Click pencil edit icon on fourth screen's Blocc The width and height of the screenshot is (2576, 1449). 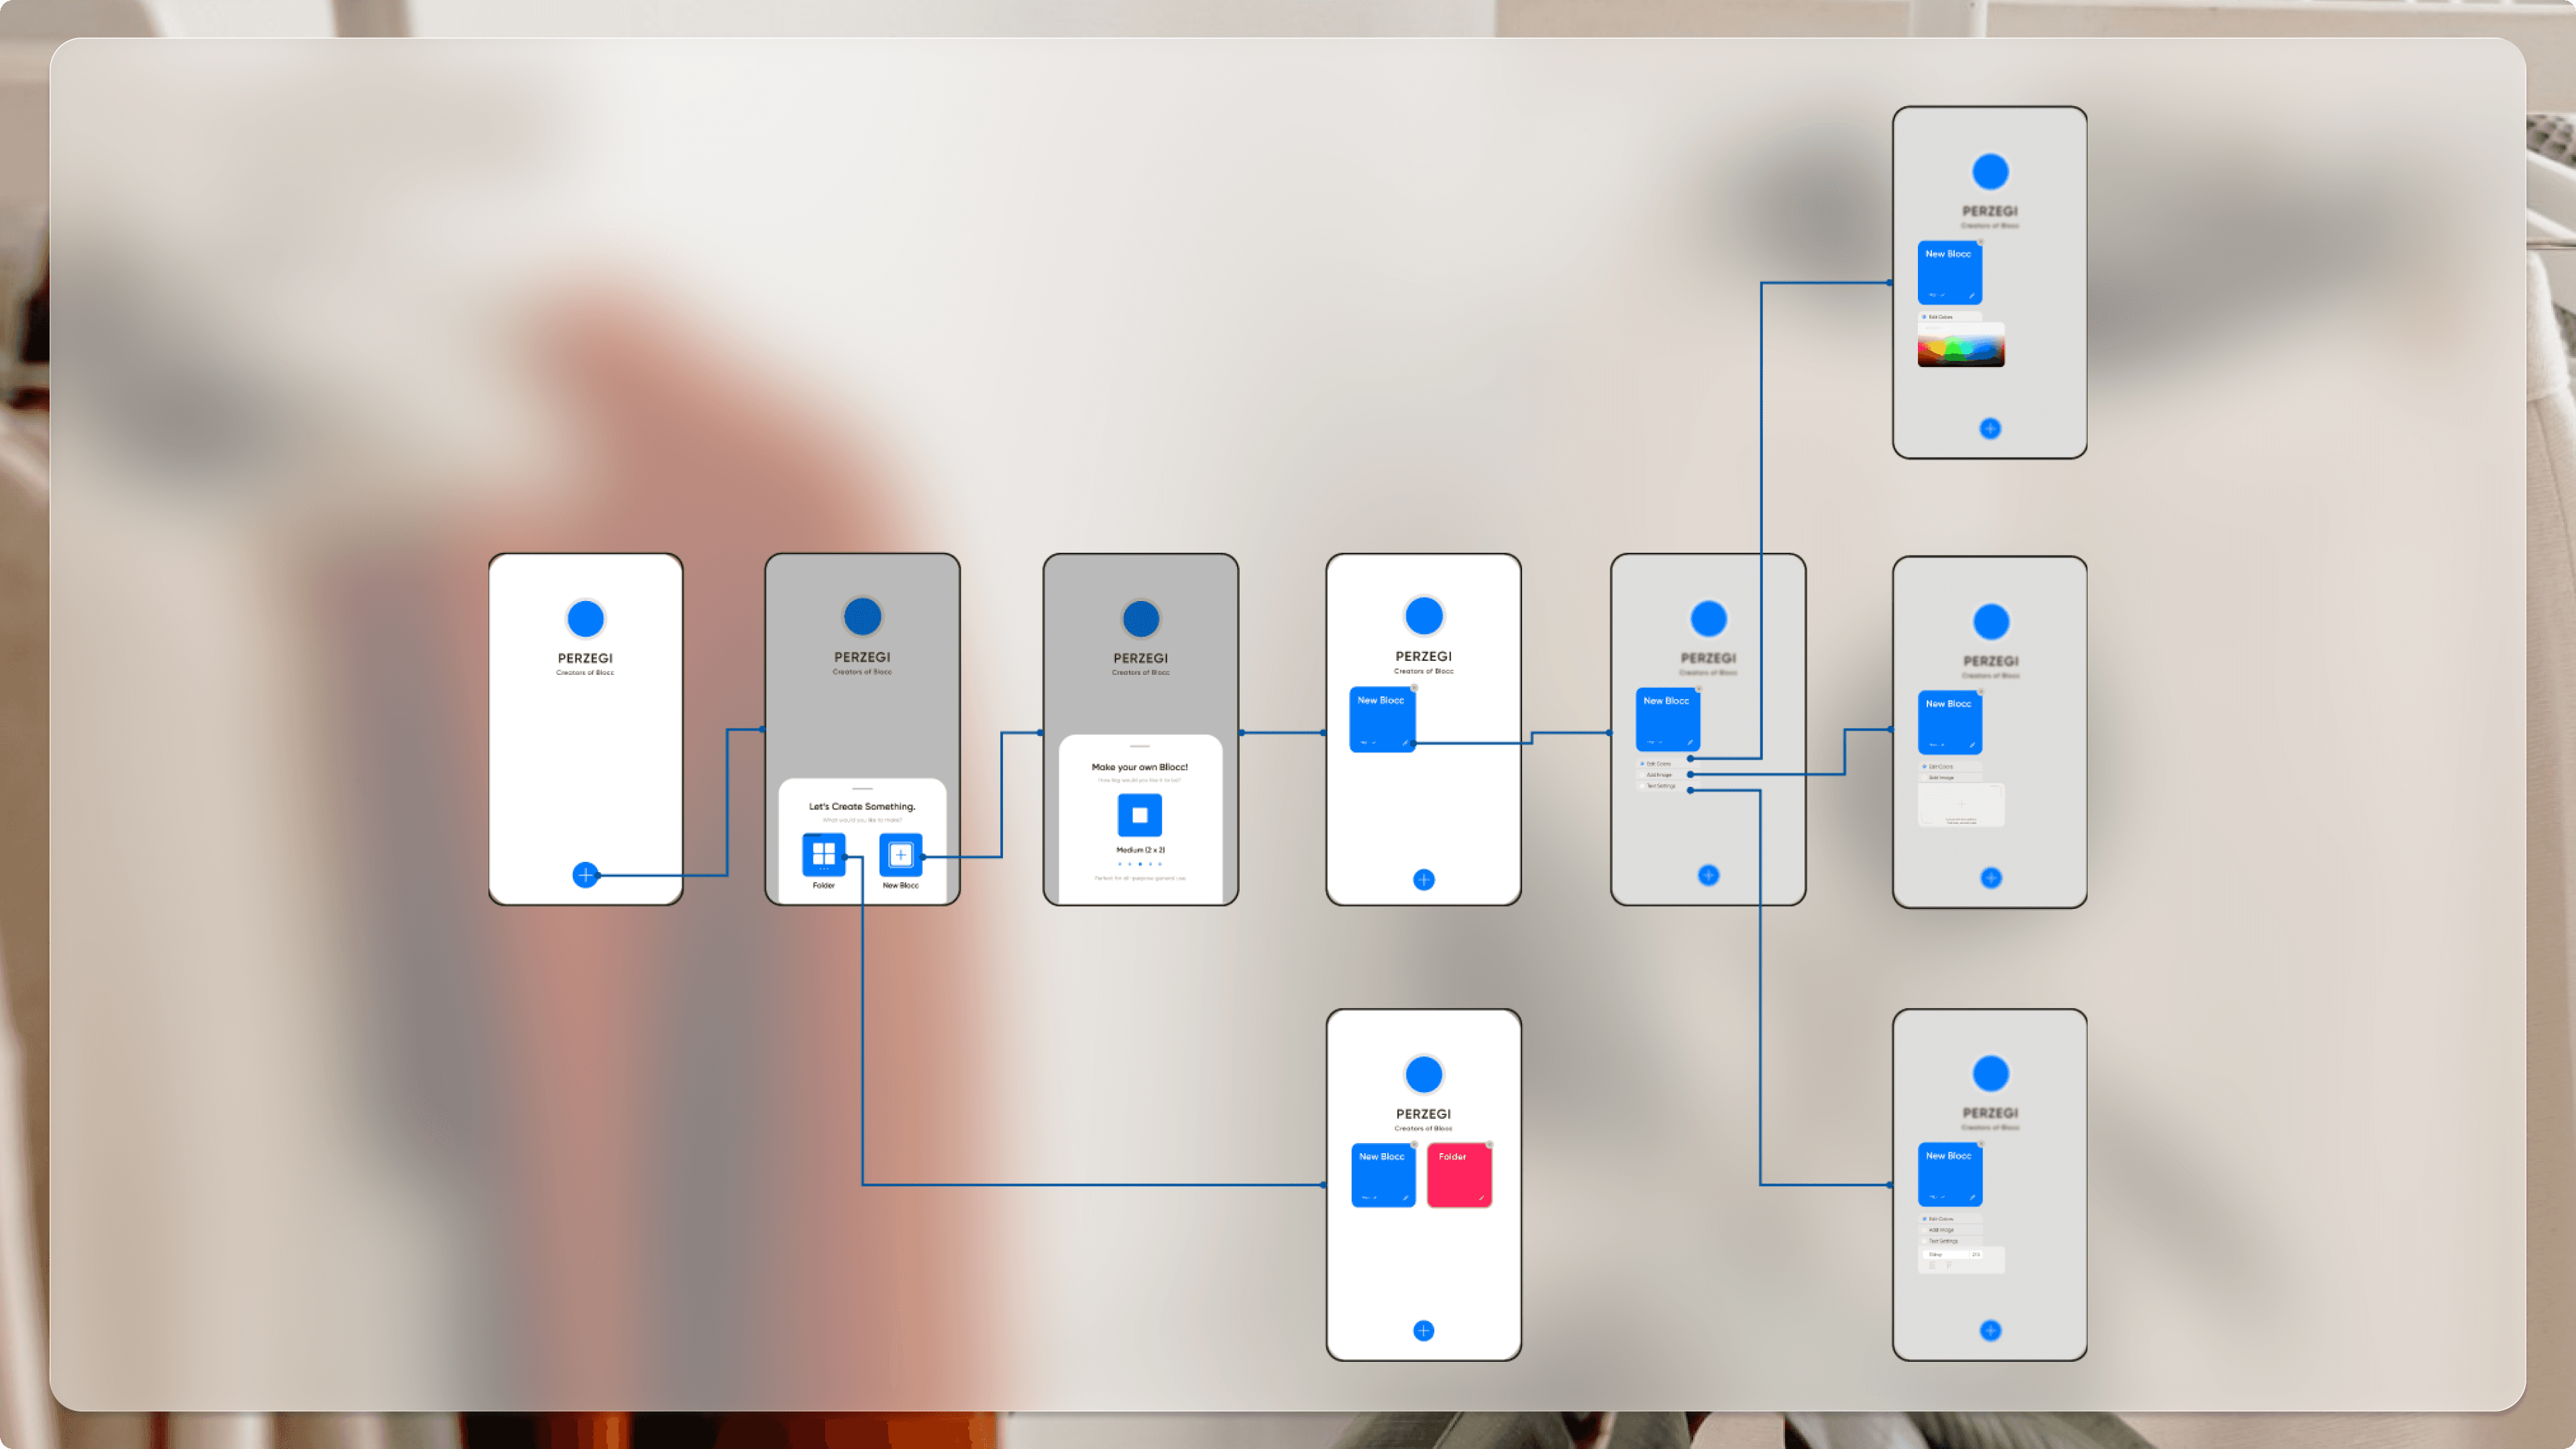point(1405,743)
